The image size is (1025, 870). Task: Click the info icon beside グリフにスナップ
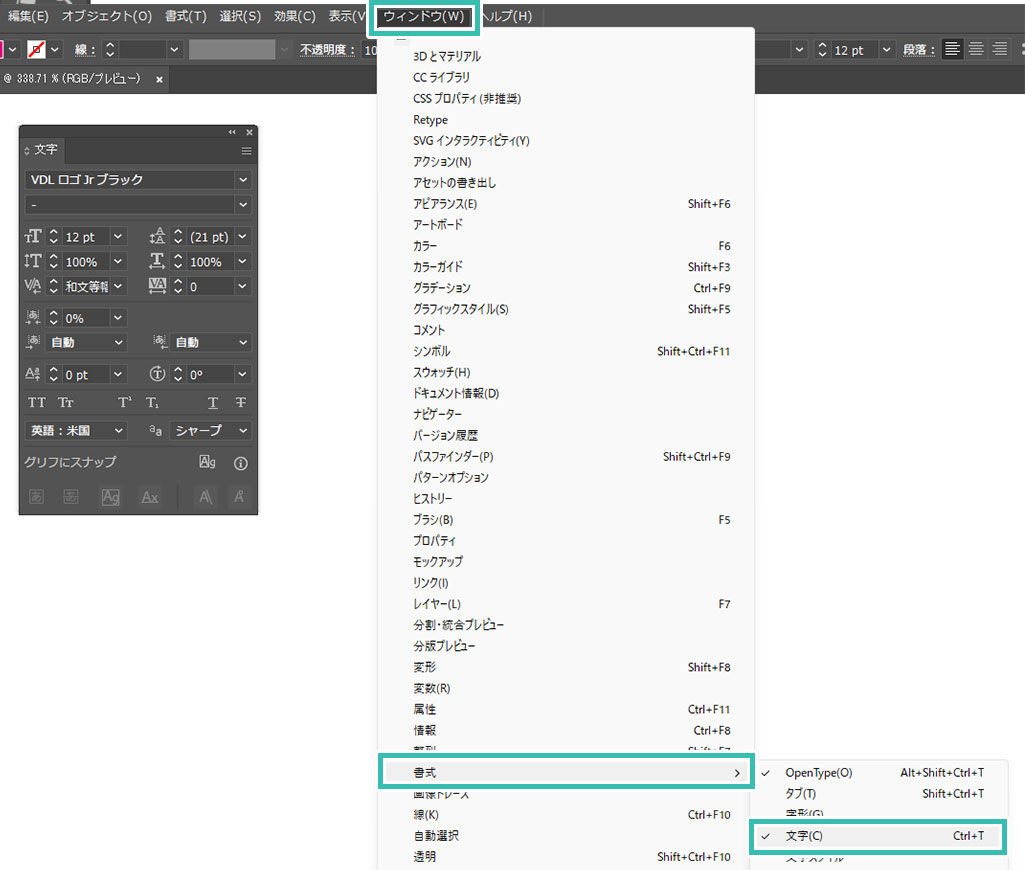click(241, 463)
